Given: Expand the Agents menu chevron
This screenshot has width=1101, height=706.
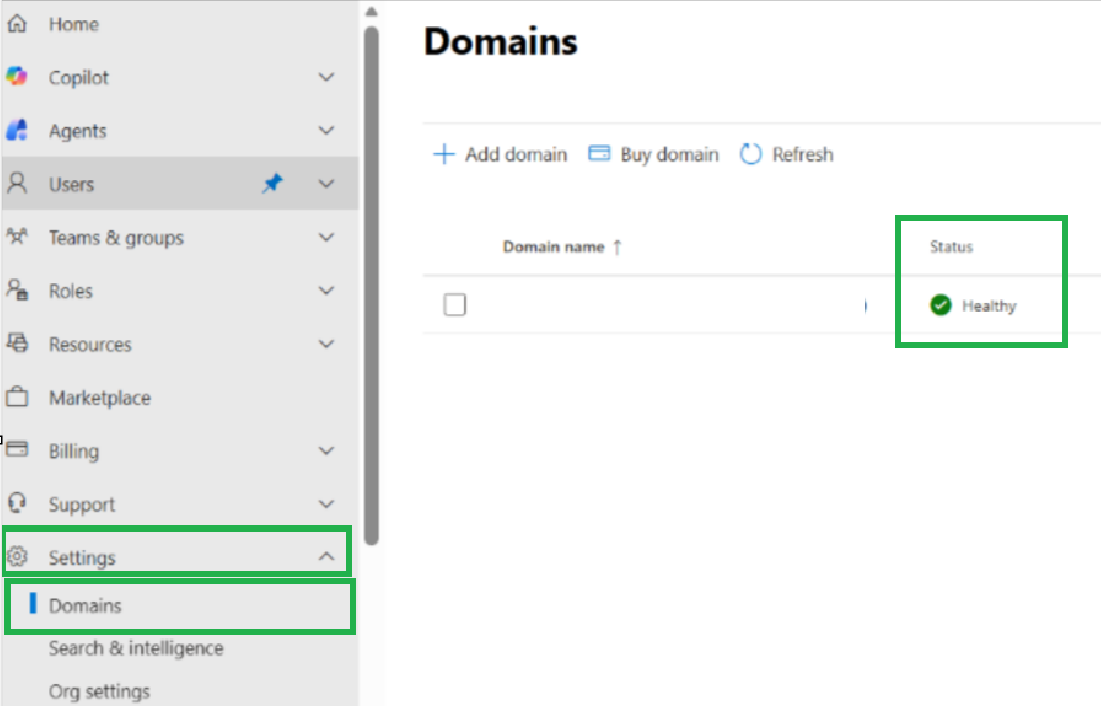Looking at the screenshot, I should coord(326,130).
